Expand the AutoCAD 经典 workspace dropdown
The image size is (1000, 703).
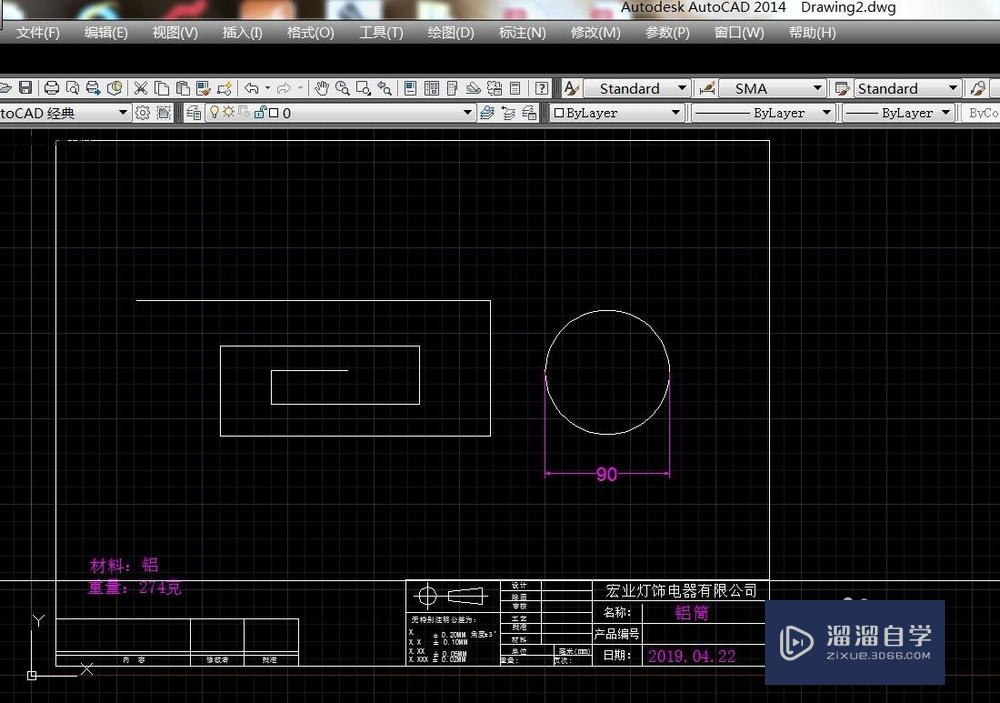click(x=123, y=113)
